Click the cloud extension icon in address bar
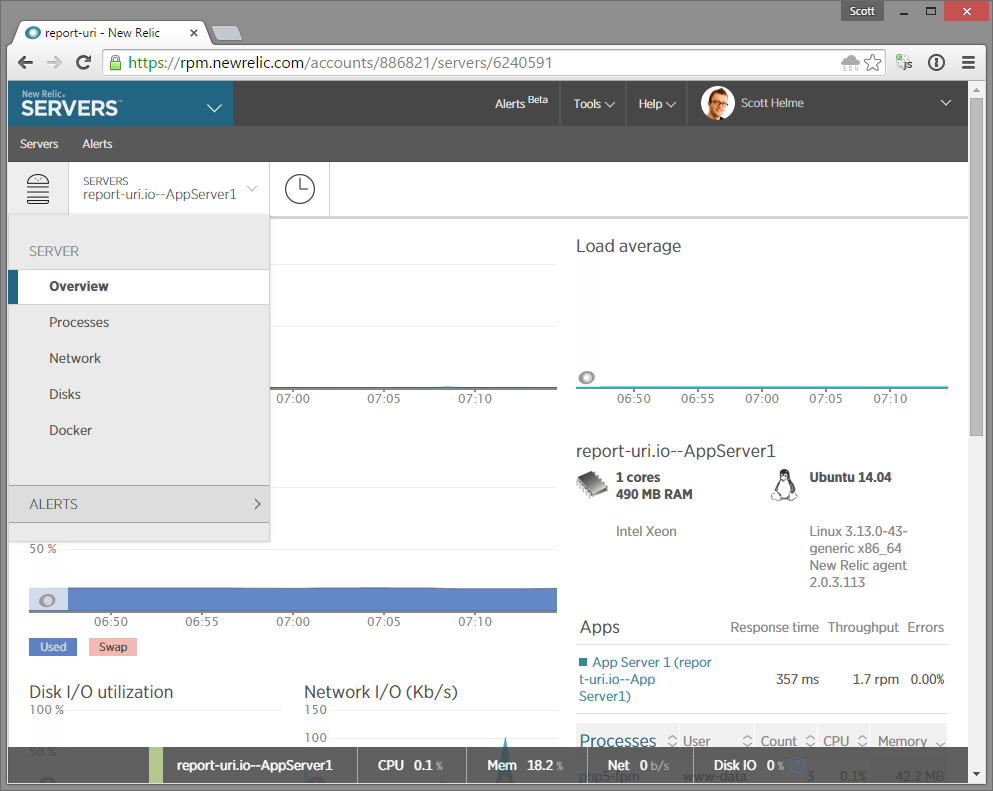 pos(850,62)
